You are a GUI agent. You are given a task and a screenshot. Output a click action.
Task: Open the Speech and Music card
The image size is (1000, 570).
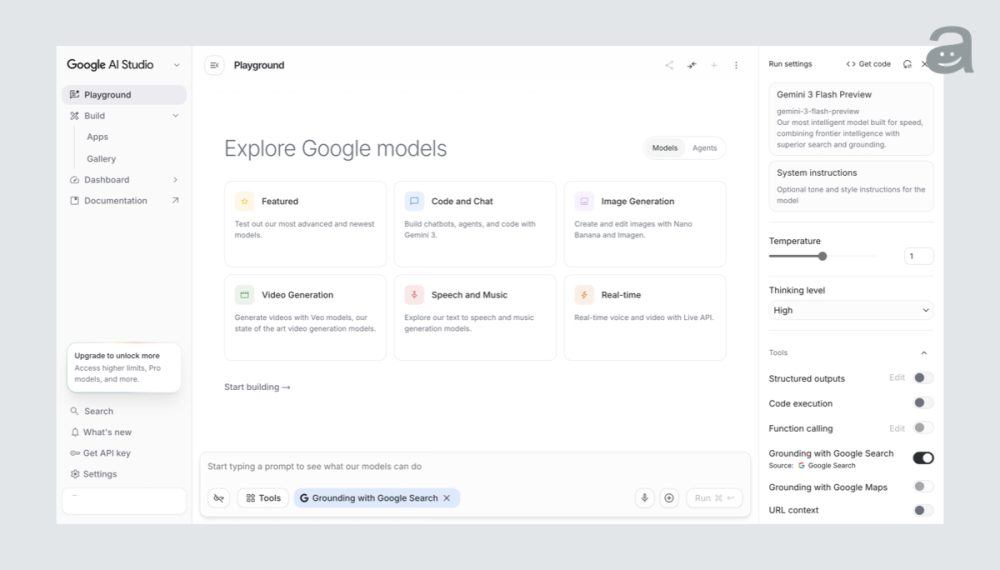coord(474,318)
